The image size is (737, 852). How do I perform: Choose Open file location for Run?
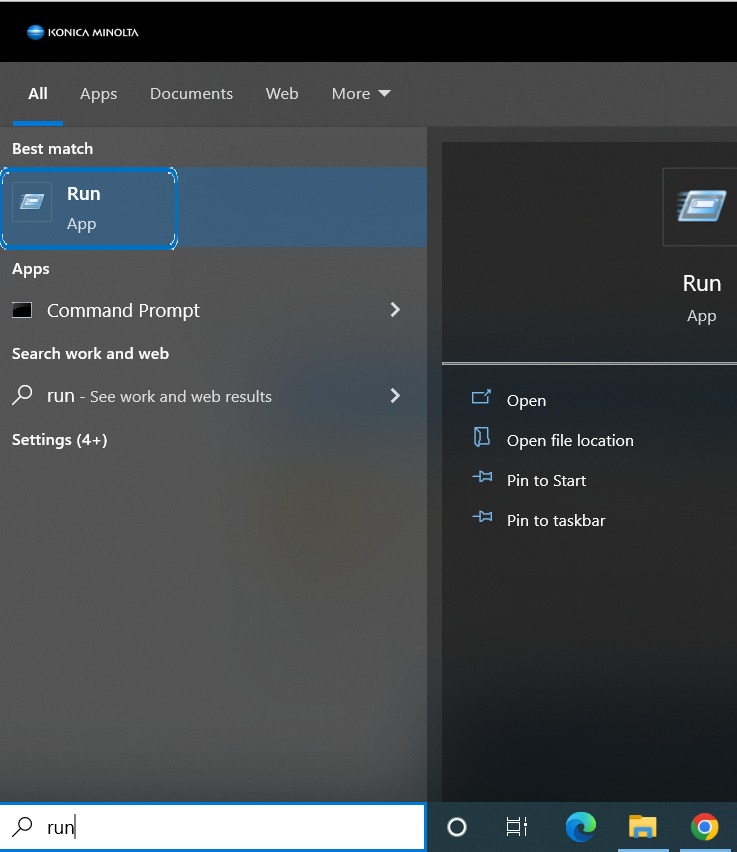pyautogui.click(x=569, y=440)
